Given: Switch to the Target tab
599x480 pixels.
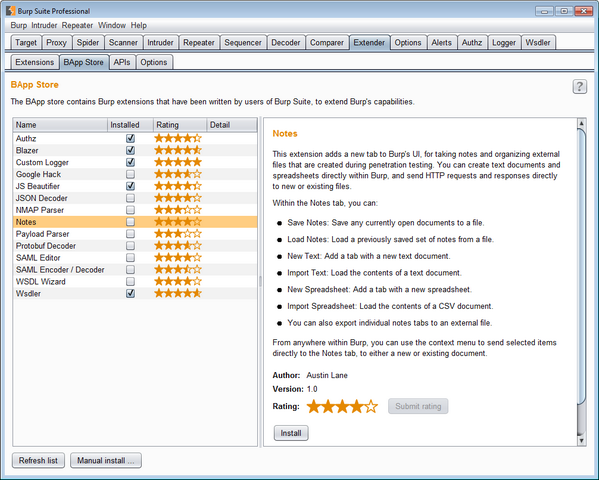Looking at the screenshot, I should pyautogui.click(x=26, y=42).
